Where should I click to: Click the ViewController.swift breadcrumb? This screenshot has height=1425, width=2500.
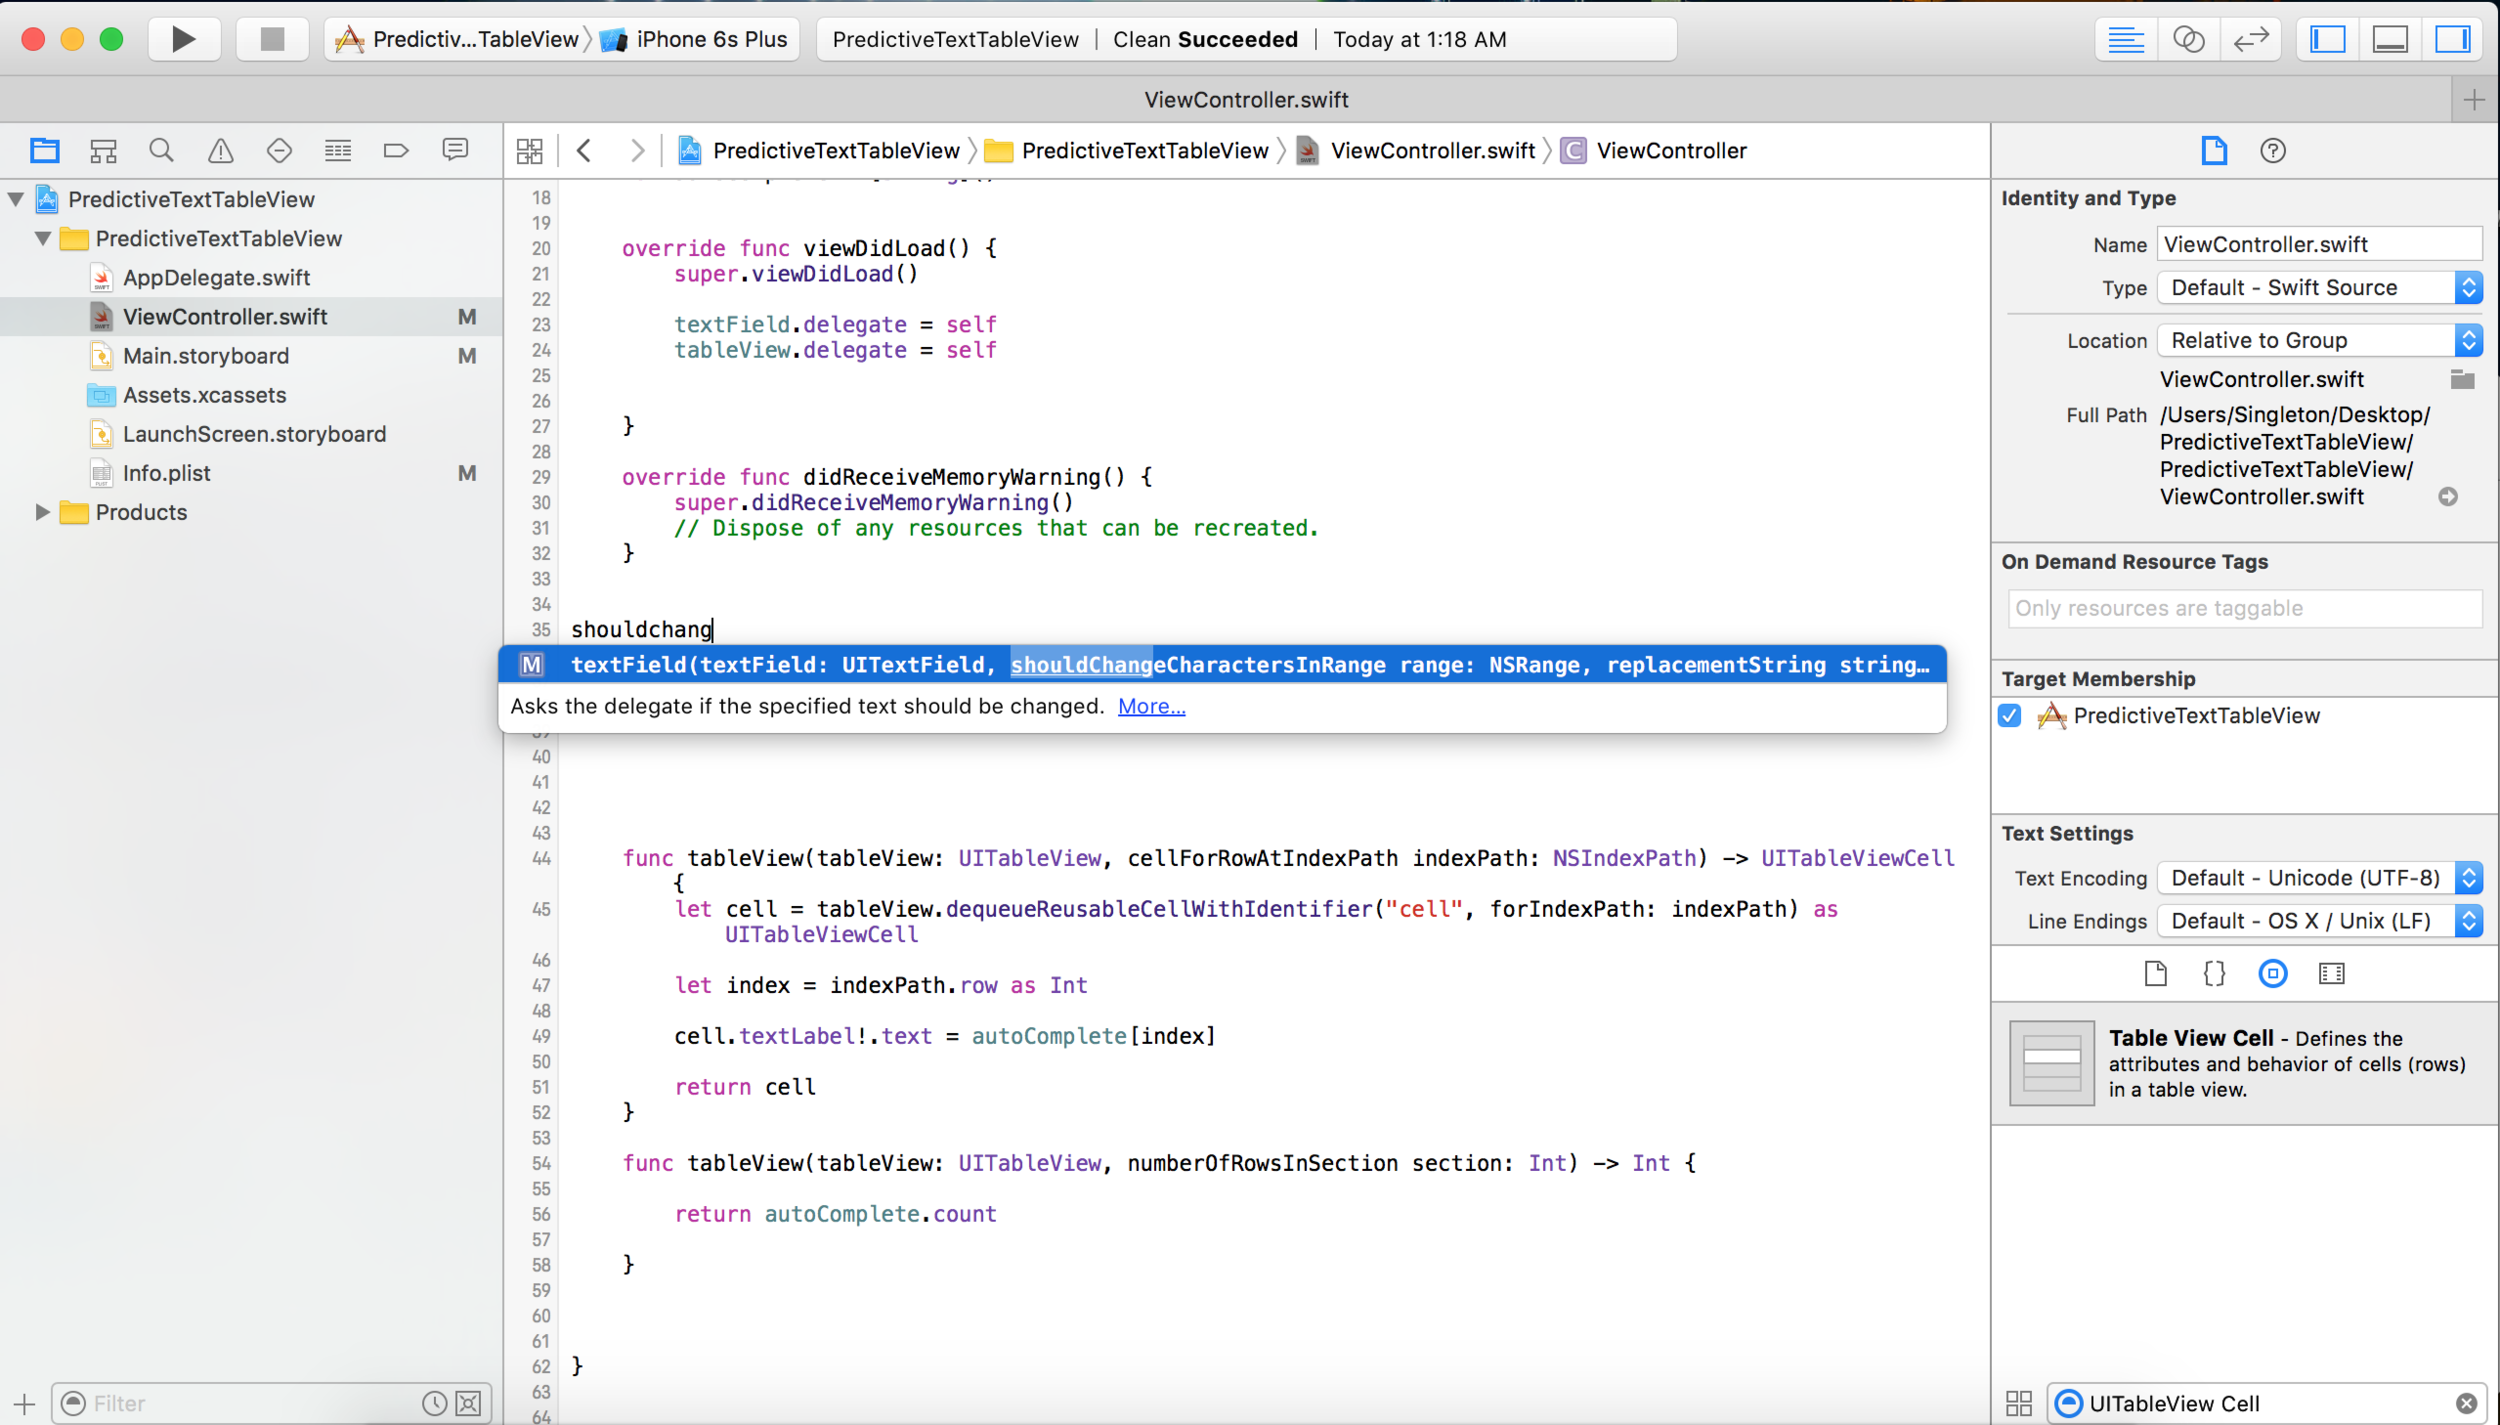(1418, 151)
